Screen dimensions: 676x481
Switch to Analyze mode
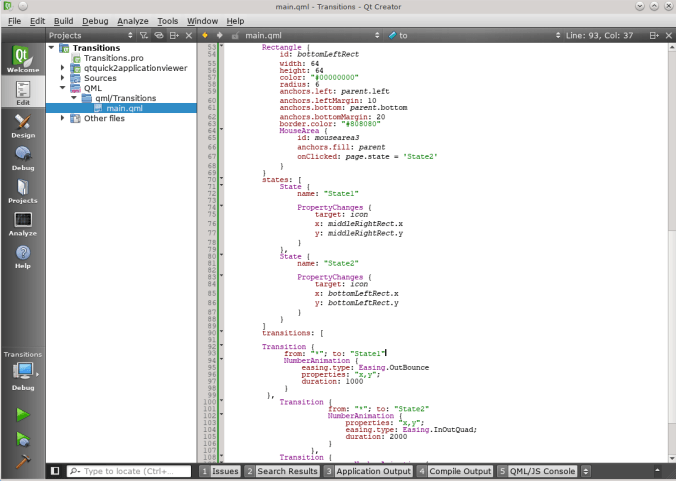(x=22, y=223)
